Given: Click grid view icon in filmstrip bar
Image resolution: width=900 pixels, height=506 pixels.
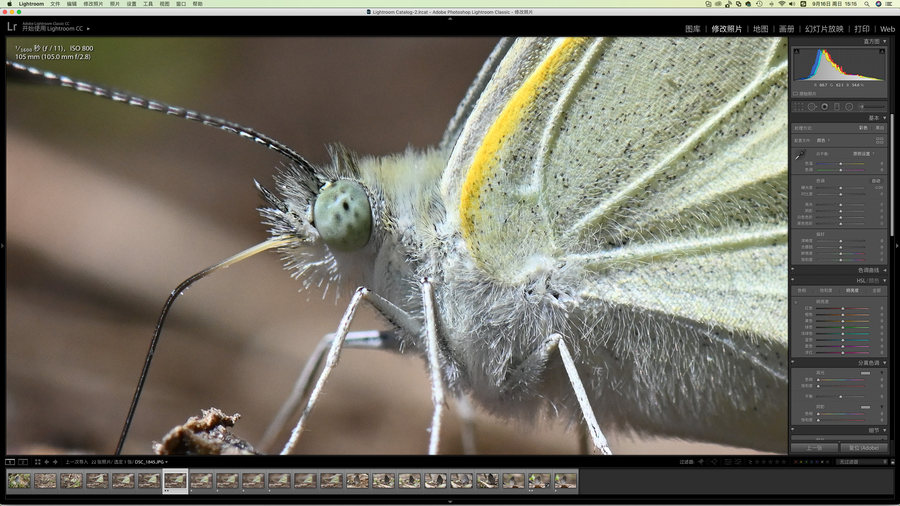Looking at the screenshot, I should (x=37, y=462).
